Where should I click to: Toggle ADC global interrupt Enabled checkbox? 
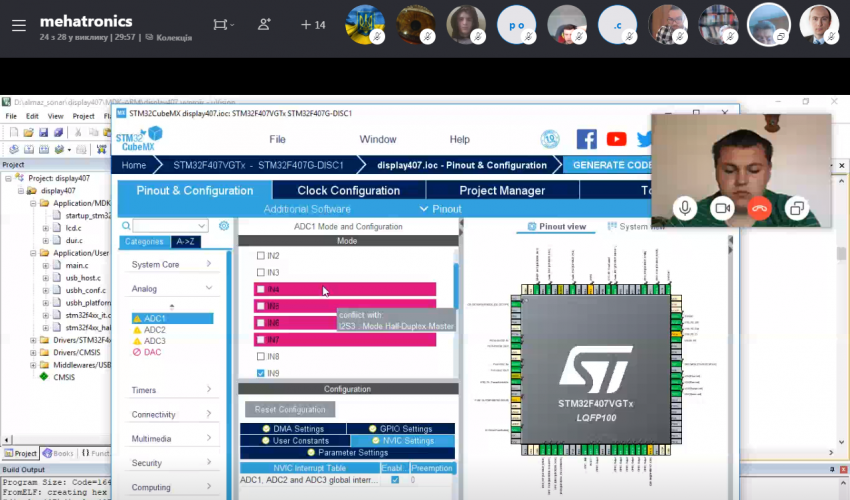pos(395,480)
